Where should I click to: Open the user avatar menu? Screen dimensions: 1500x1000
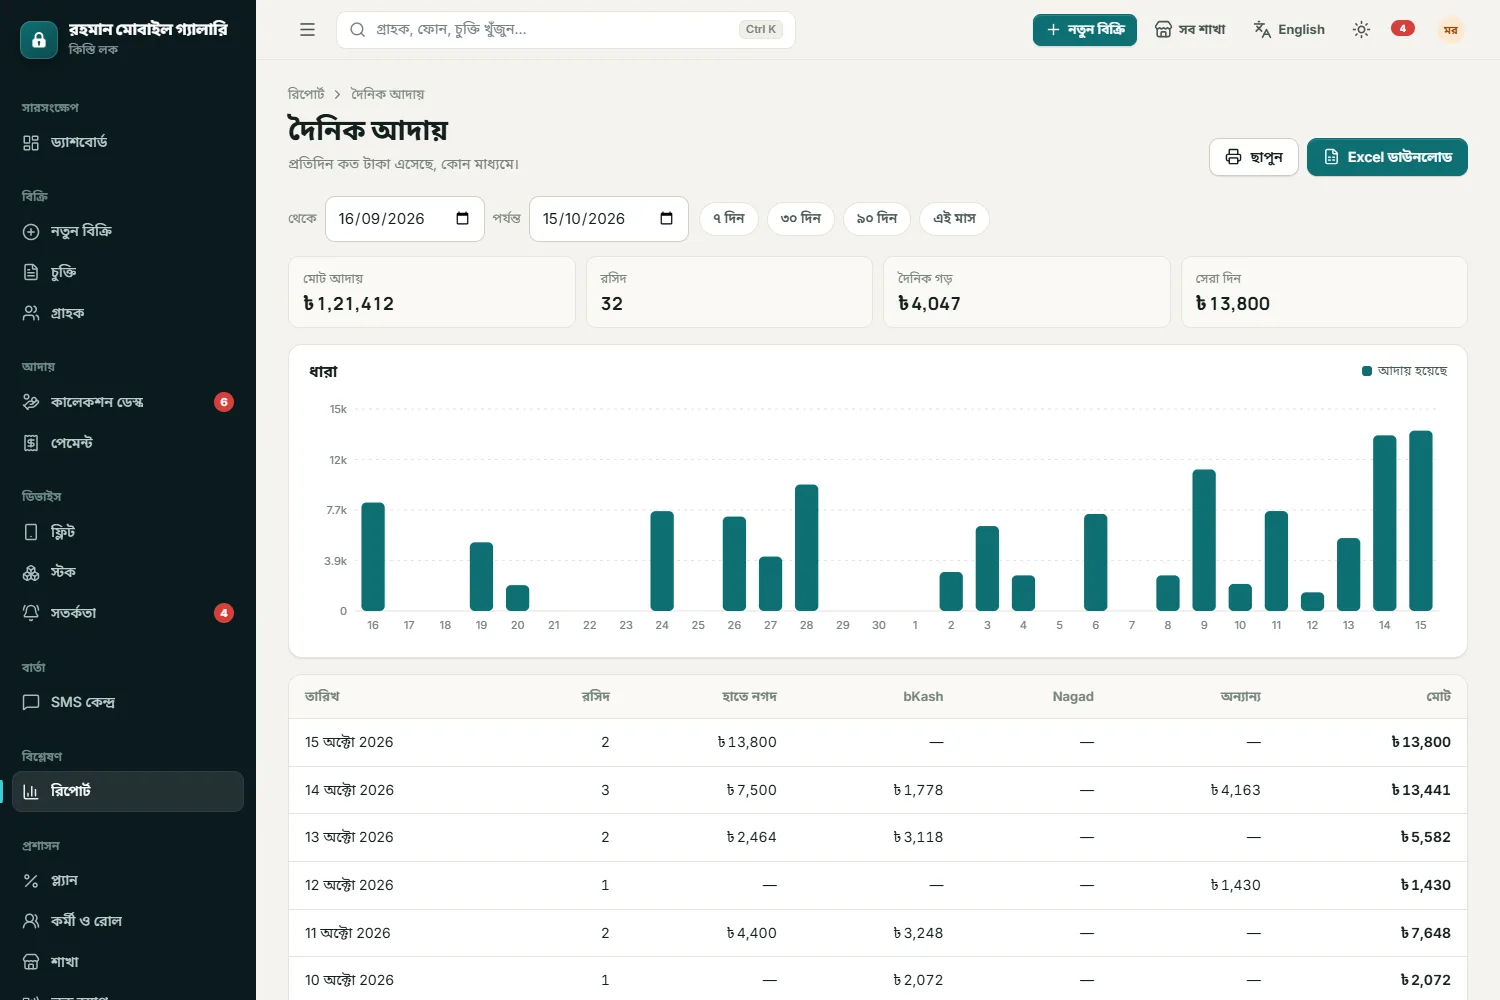[x=1450, y=30]
